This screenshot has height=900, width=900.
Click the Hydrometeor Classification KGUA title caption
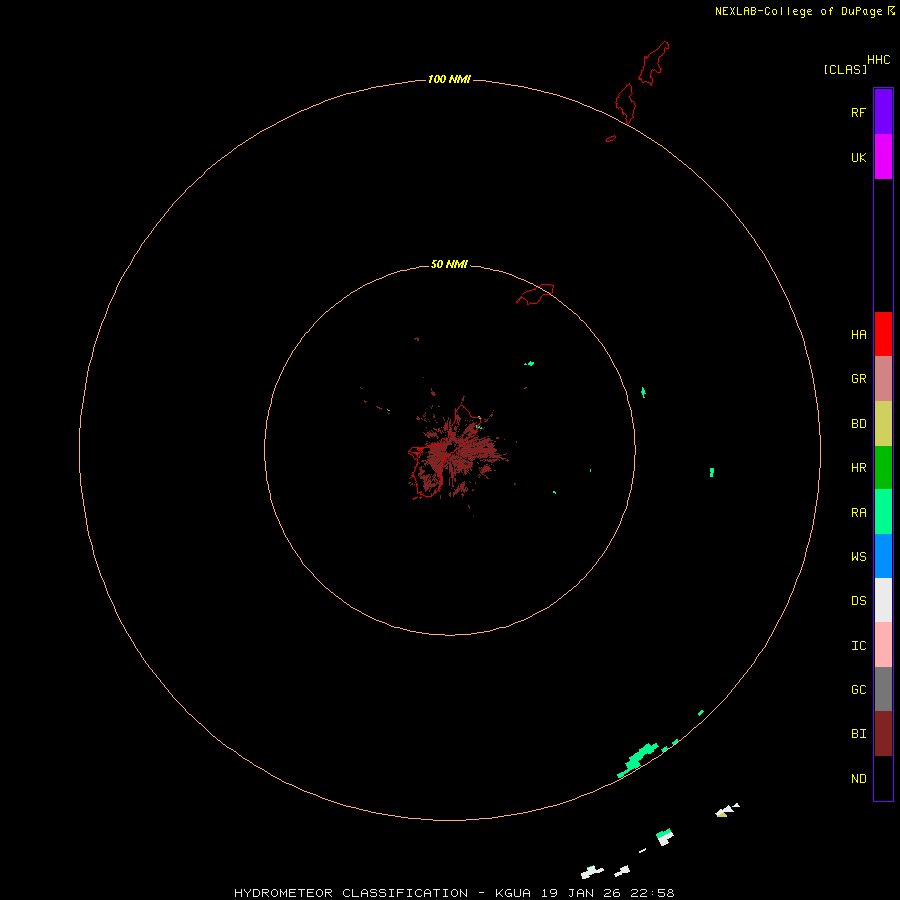tap(454, 893)
